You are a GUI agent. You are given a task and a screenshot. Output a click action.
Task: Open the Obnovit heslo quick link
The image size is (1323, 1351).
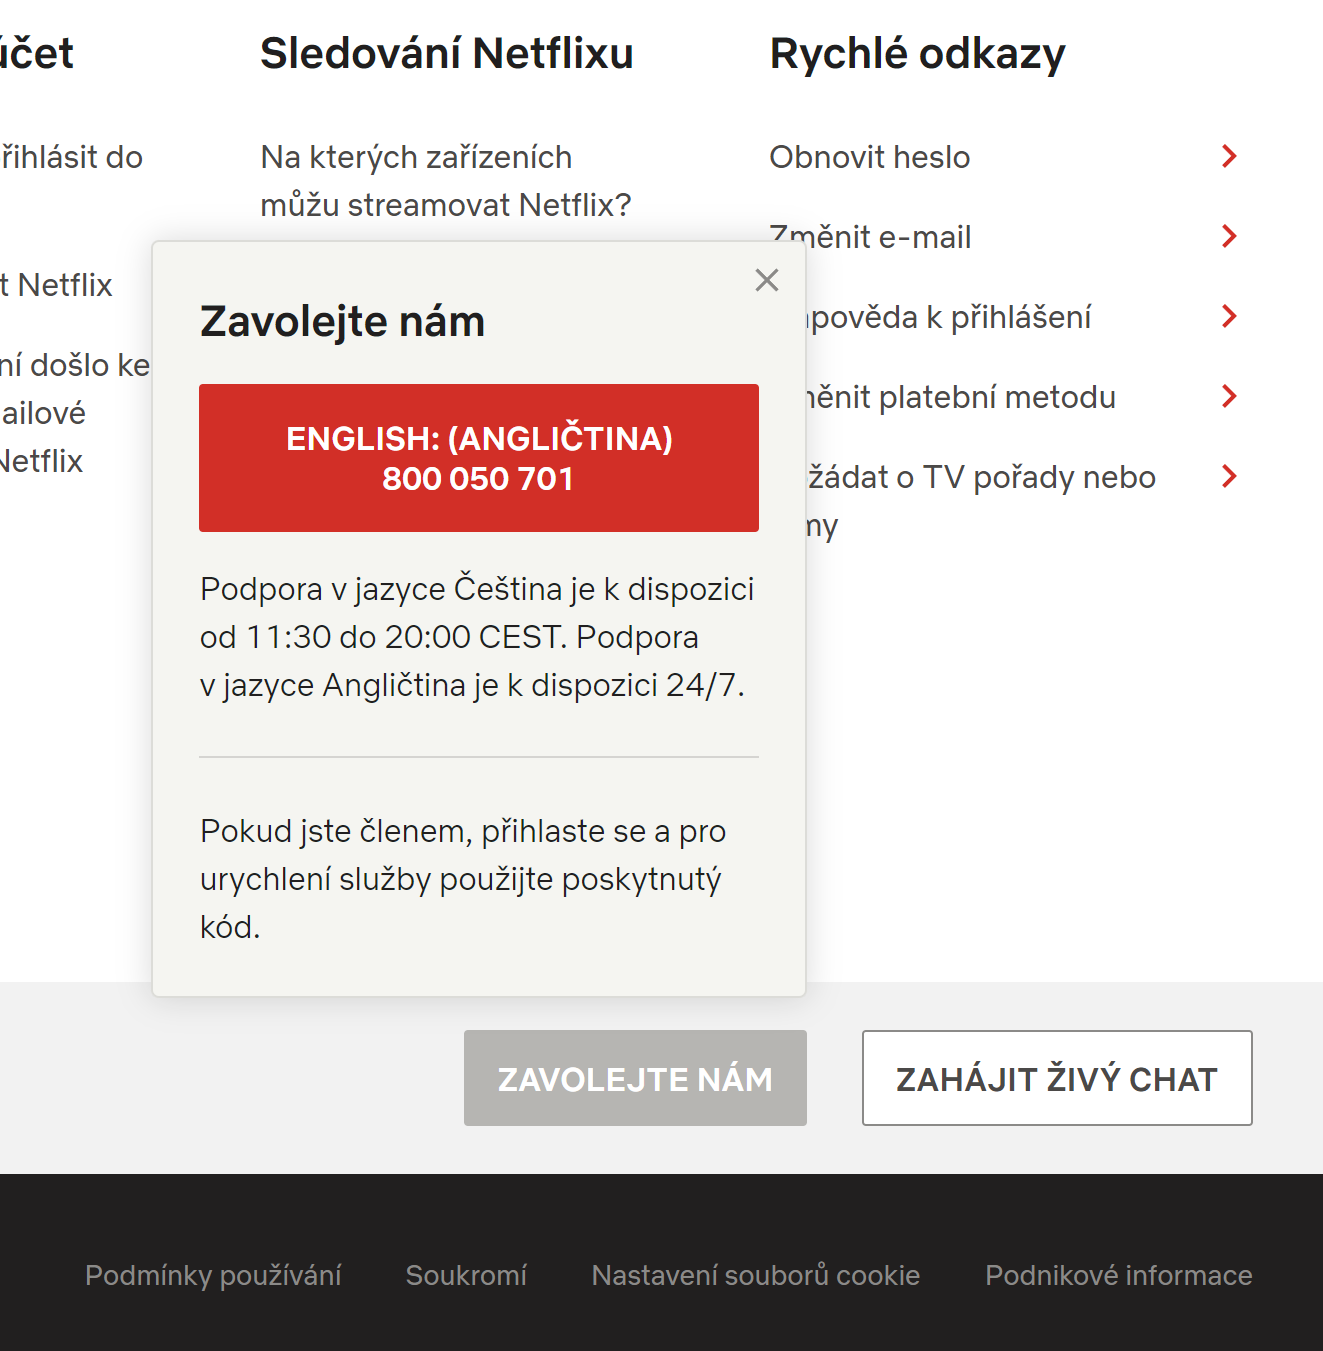(x=869, y=157)
